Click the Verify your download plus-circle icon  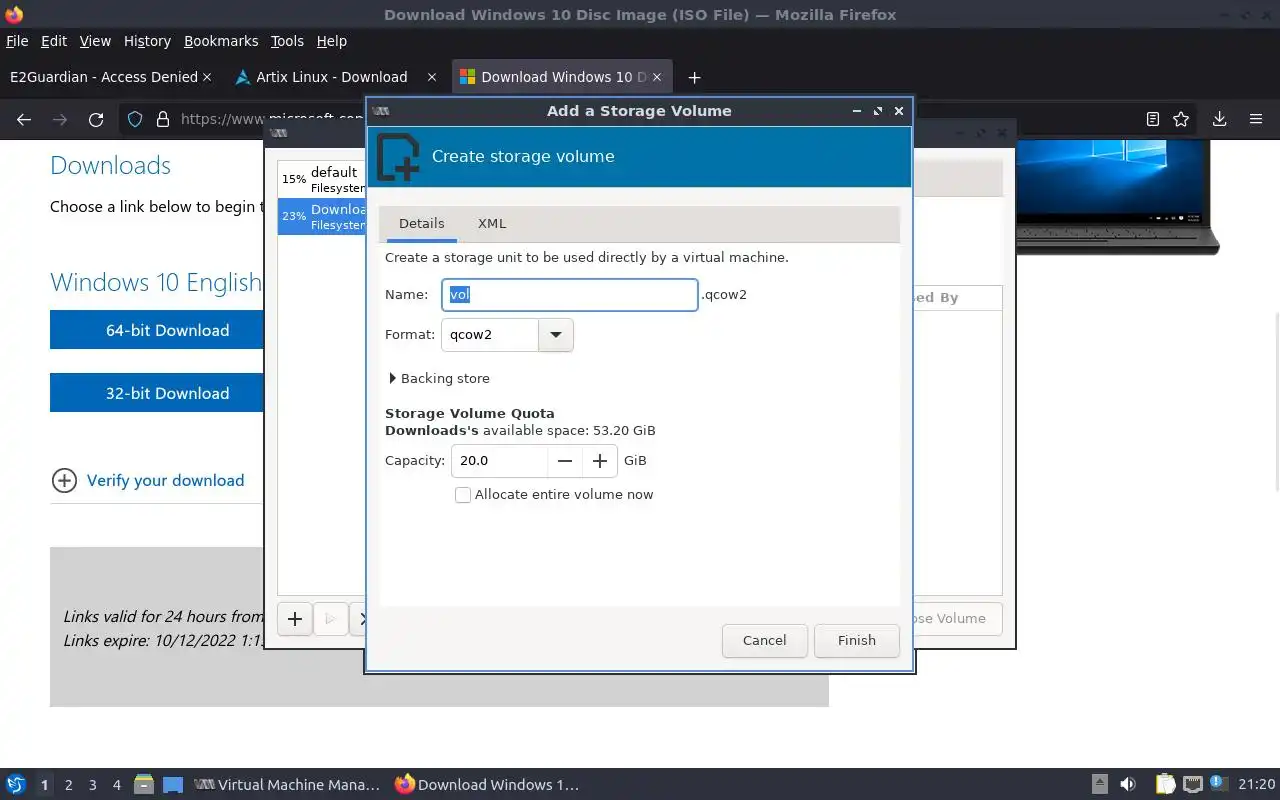pyautogui.click(x=64, y=481)
